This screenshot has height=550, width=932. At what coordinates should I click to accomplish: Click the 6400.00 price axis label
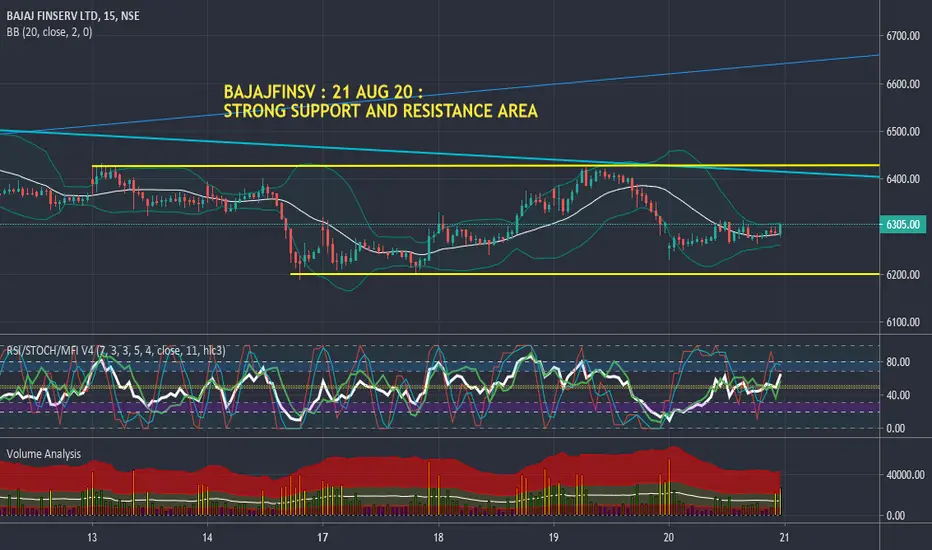click(903, 179)
